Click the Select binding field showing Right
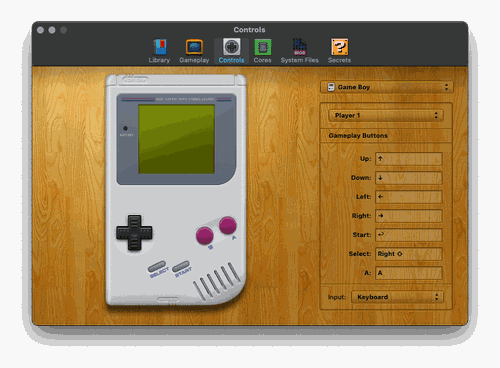 [409, 254]
